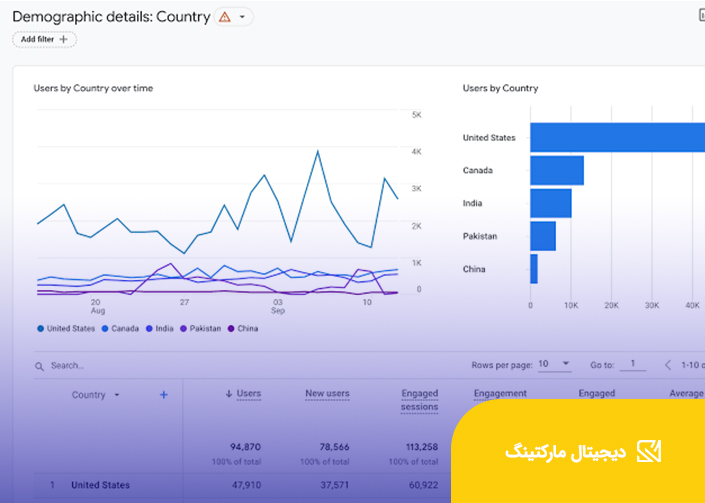This screenshot has height=503, width=705.
Task: Click the plus icon inside Add filter
Action: tap(63, 40)
